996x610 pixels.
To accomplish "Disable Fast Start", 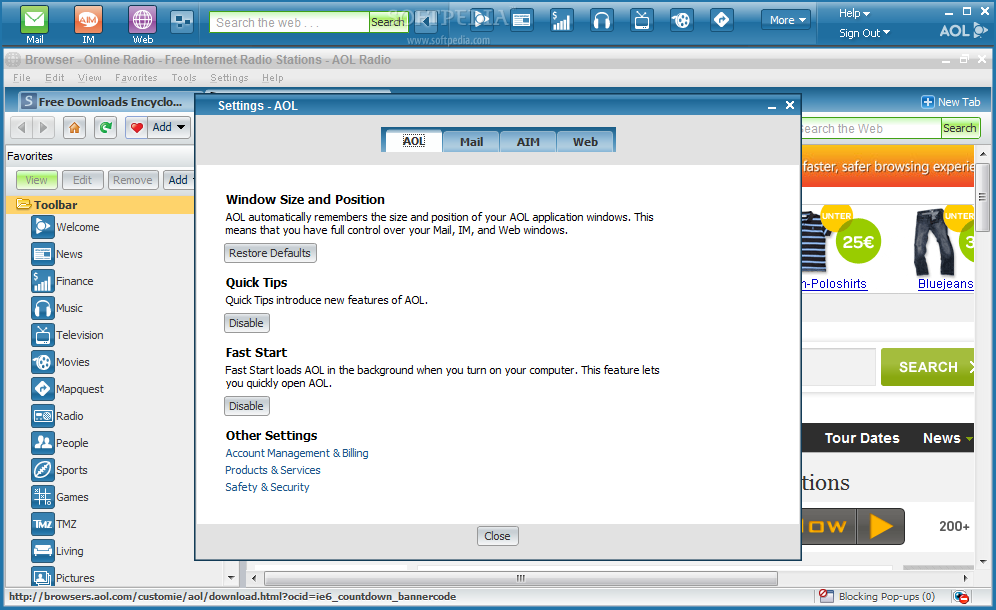I will coord(246,406).
